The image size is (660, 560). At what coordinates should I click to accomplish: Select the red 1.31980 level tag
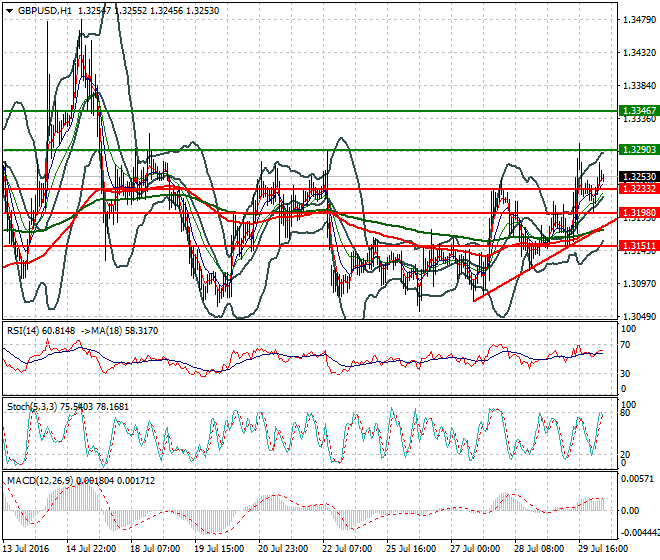click(x=638, y=212)
